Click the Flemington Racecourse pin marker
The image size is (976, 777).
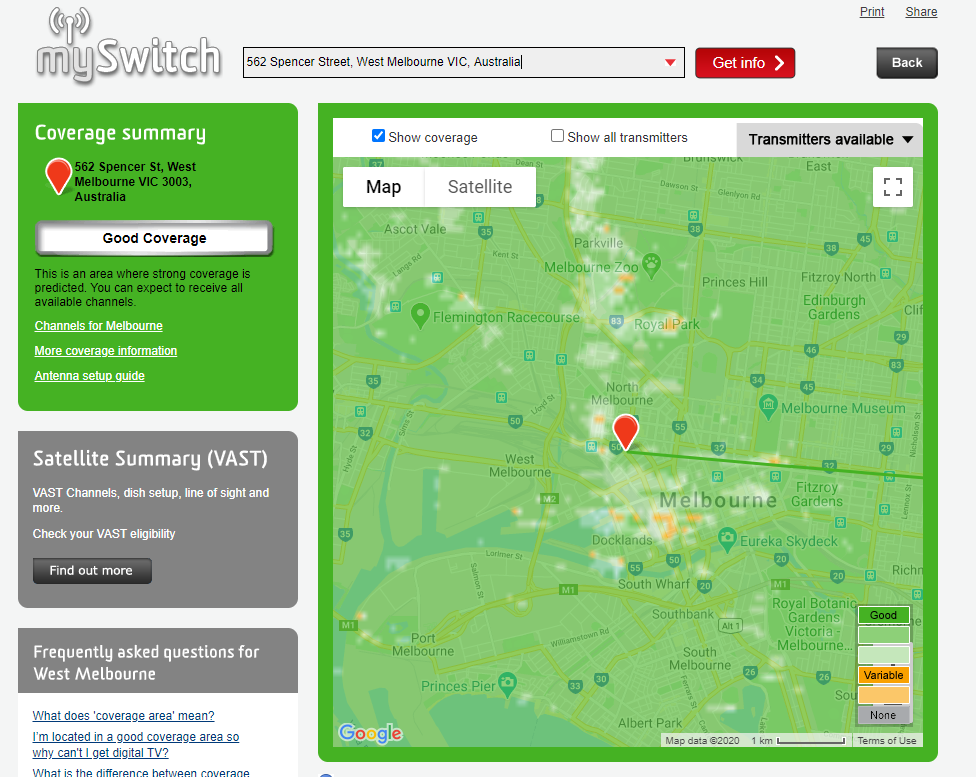tap(420, 315)
